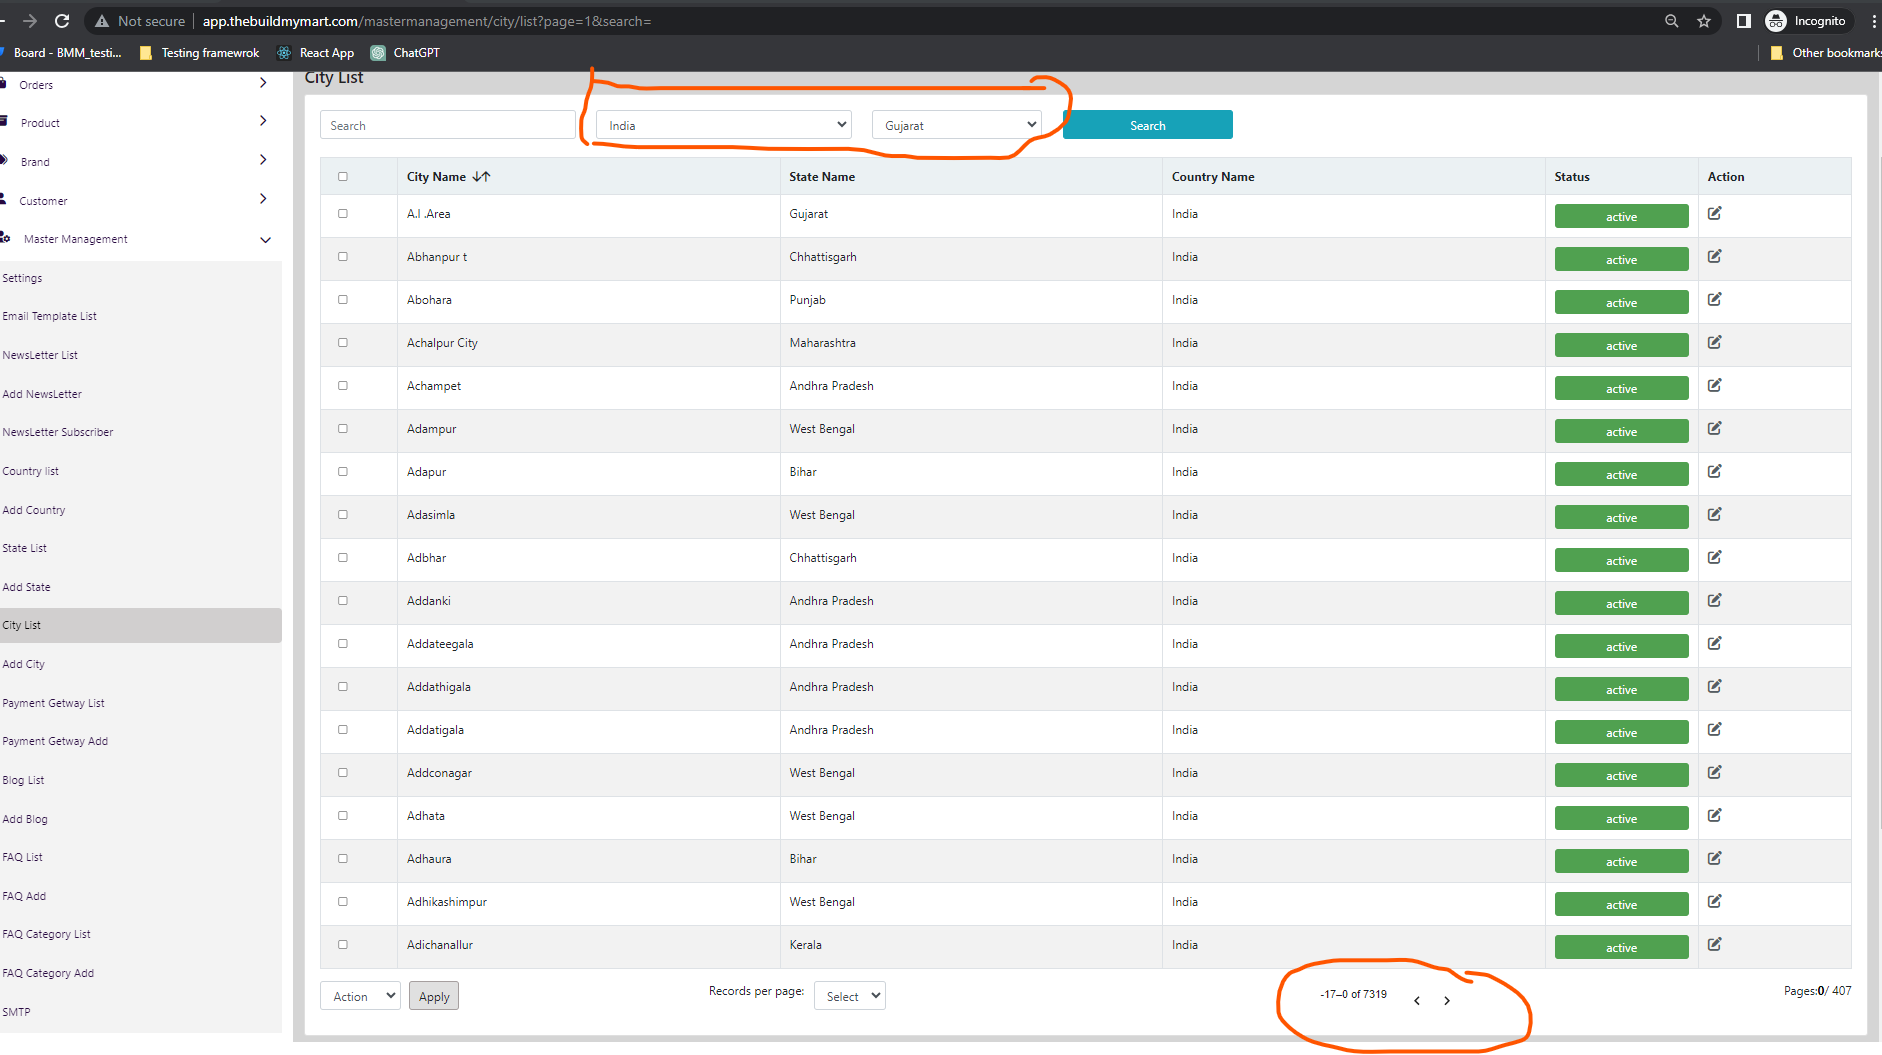Open the Gujarat state dropdown
Image resolution: width=1882 pixels, height=1055 pixels.
click(957, 125)
